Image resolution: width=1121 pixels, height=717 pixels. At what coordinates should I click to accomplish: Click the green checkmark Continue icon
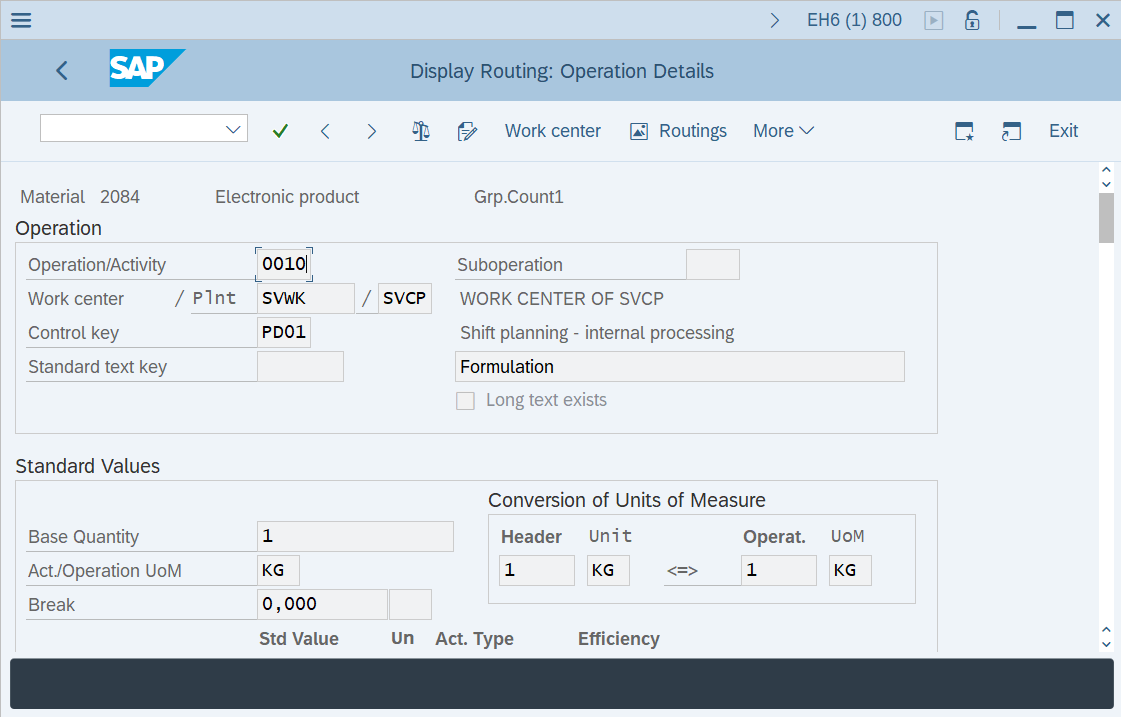pyautogui.click(x=280, y=130)
